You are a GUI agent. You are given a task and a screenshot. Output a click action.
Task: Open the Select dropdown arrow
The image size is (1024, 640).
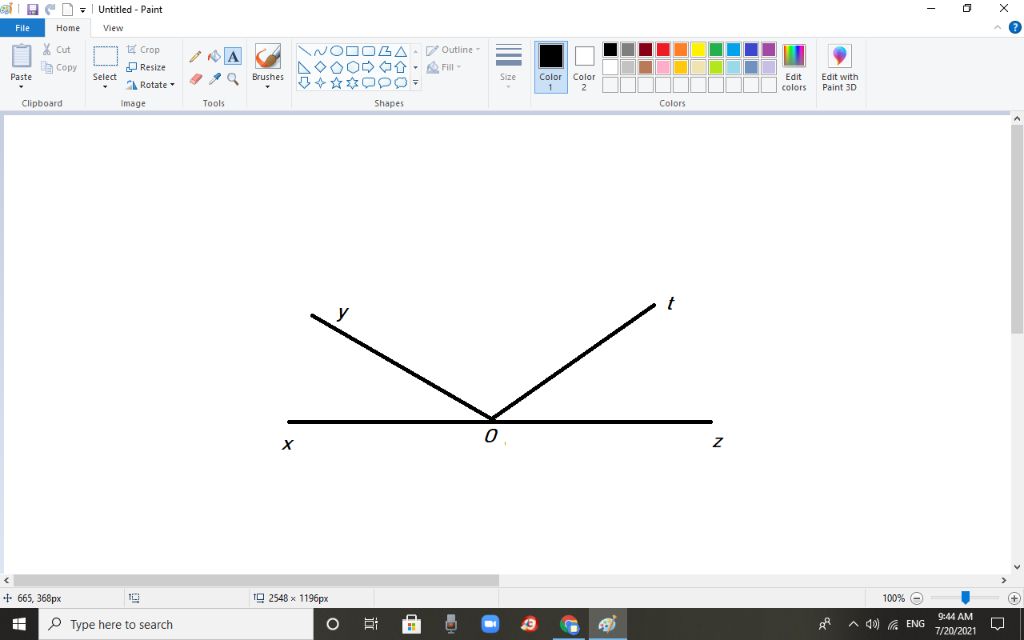click(104, 87)
